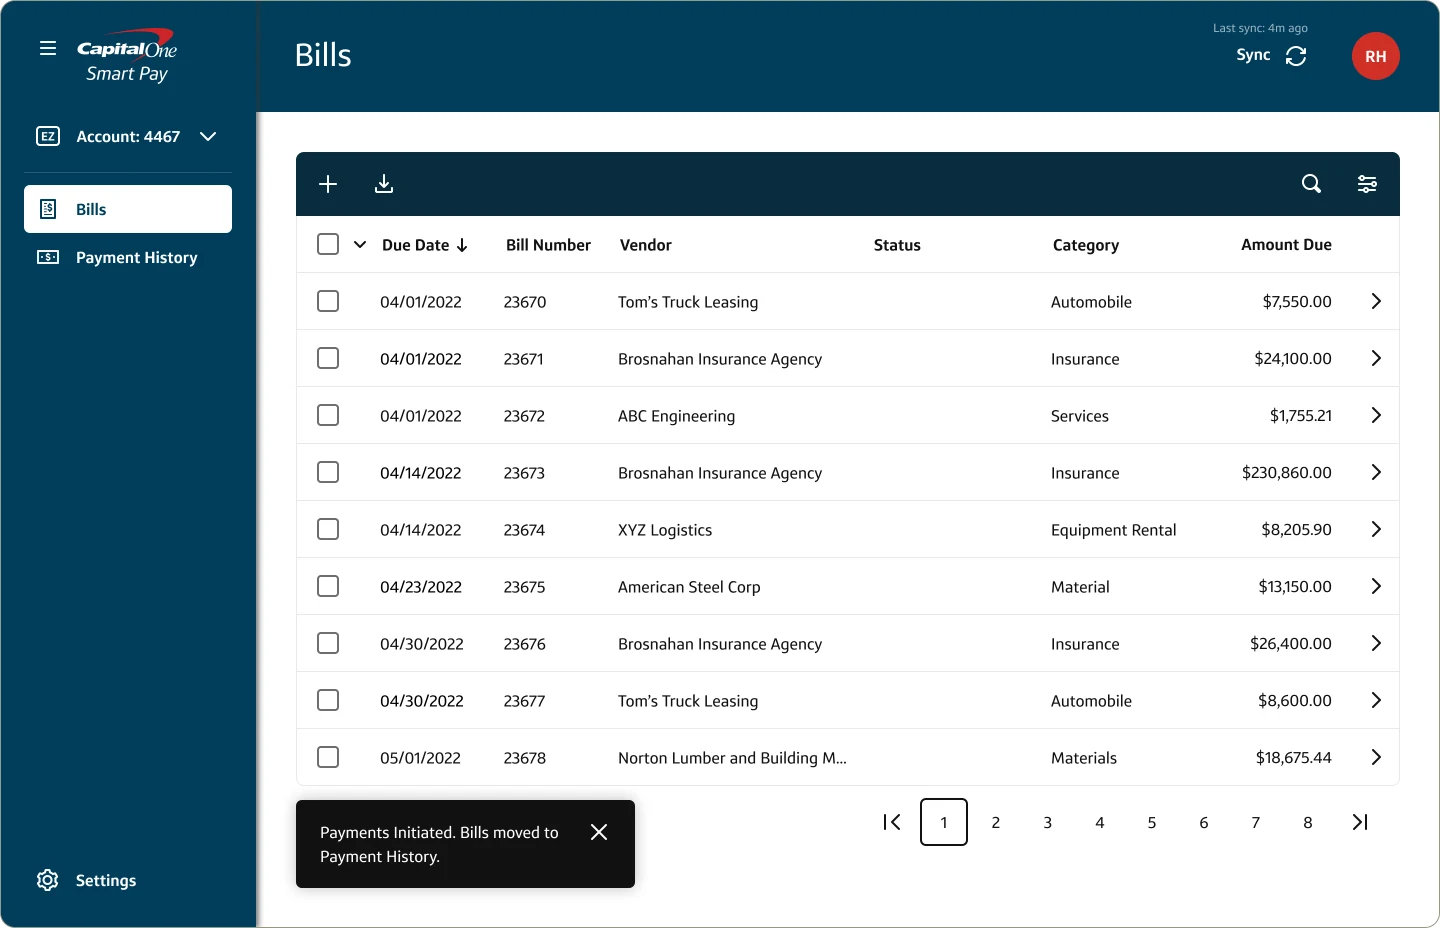Screen dimensions: 1440x928
Task: Click the Amount Due column header
Action: pos(1286,244)
